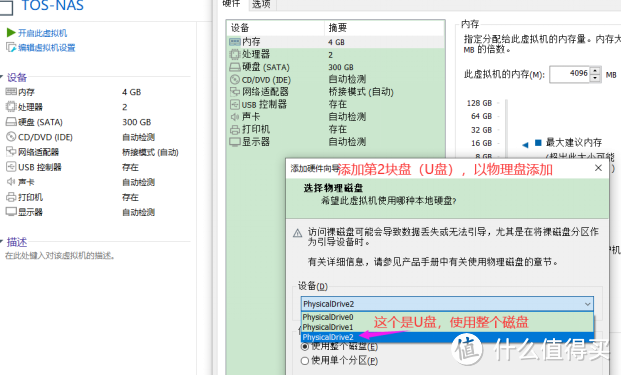This screenshot has height=376, width=621.
Task: Decrease memory with the spinner down arrow
Action: (595, 78)
